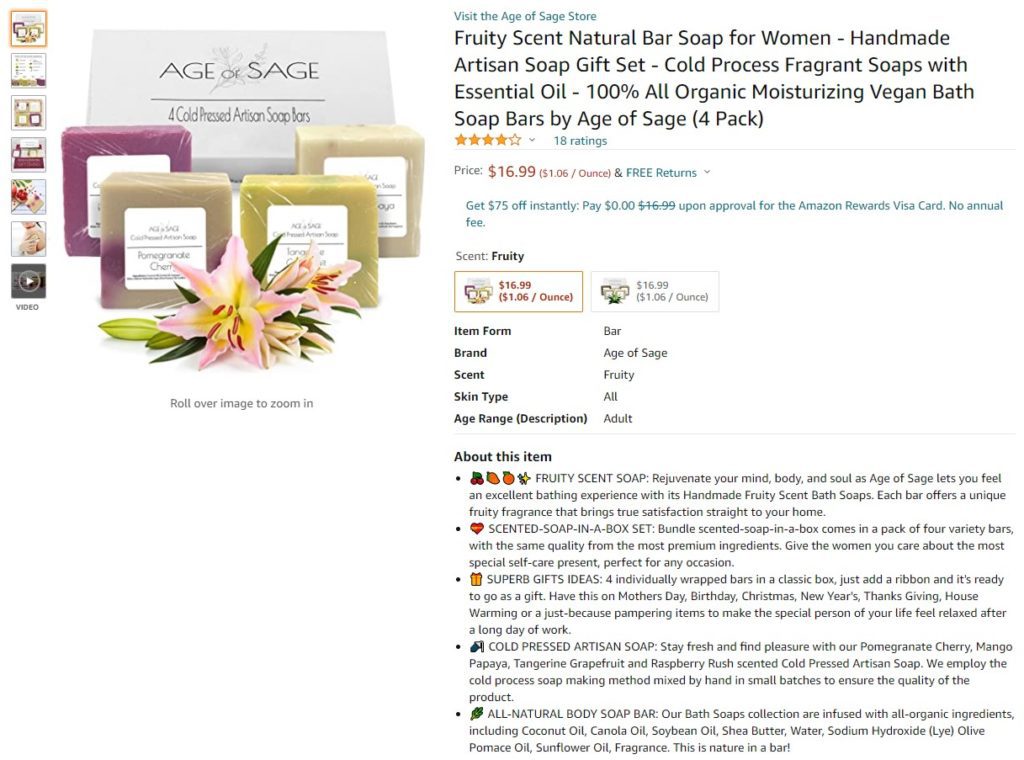View the second product image thumbnail
Image resolution: width=1024 pixels, height=760 pixels.
click(28, 71)
